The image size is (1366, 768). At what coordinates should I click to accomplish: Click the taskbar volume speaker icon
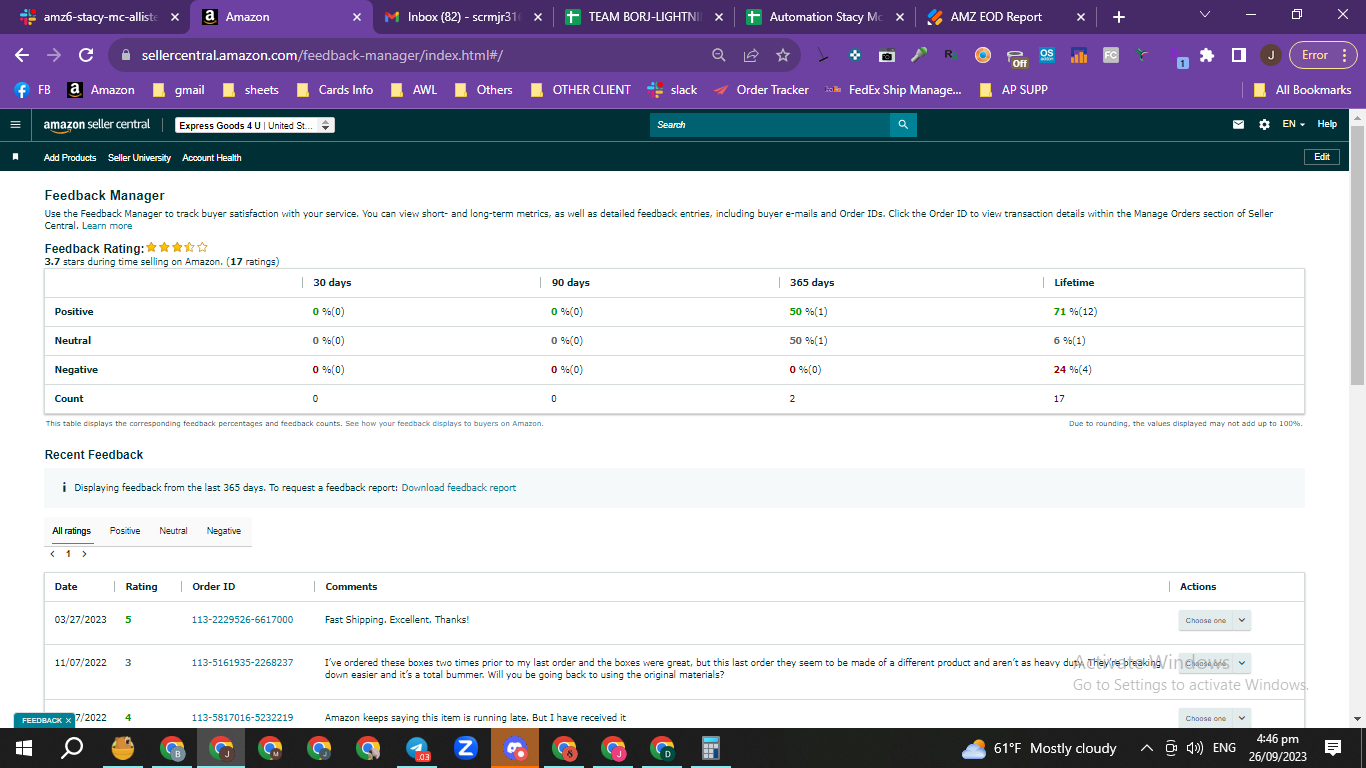coord(1194,748)
